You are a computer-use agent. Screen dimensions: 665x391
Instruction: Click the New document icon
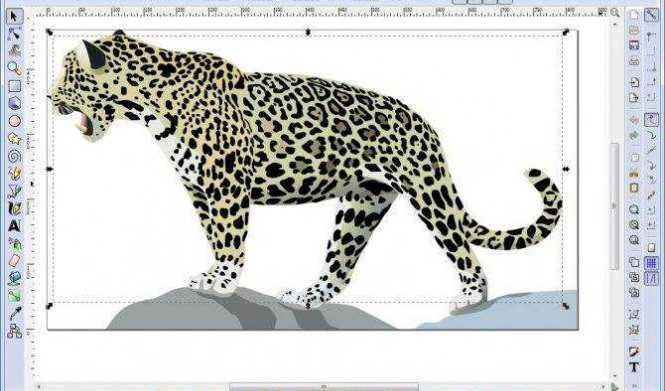634,15
